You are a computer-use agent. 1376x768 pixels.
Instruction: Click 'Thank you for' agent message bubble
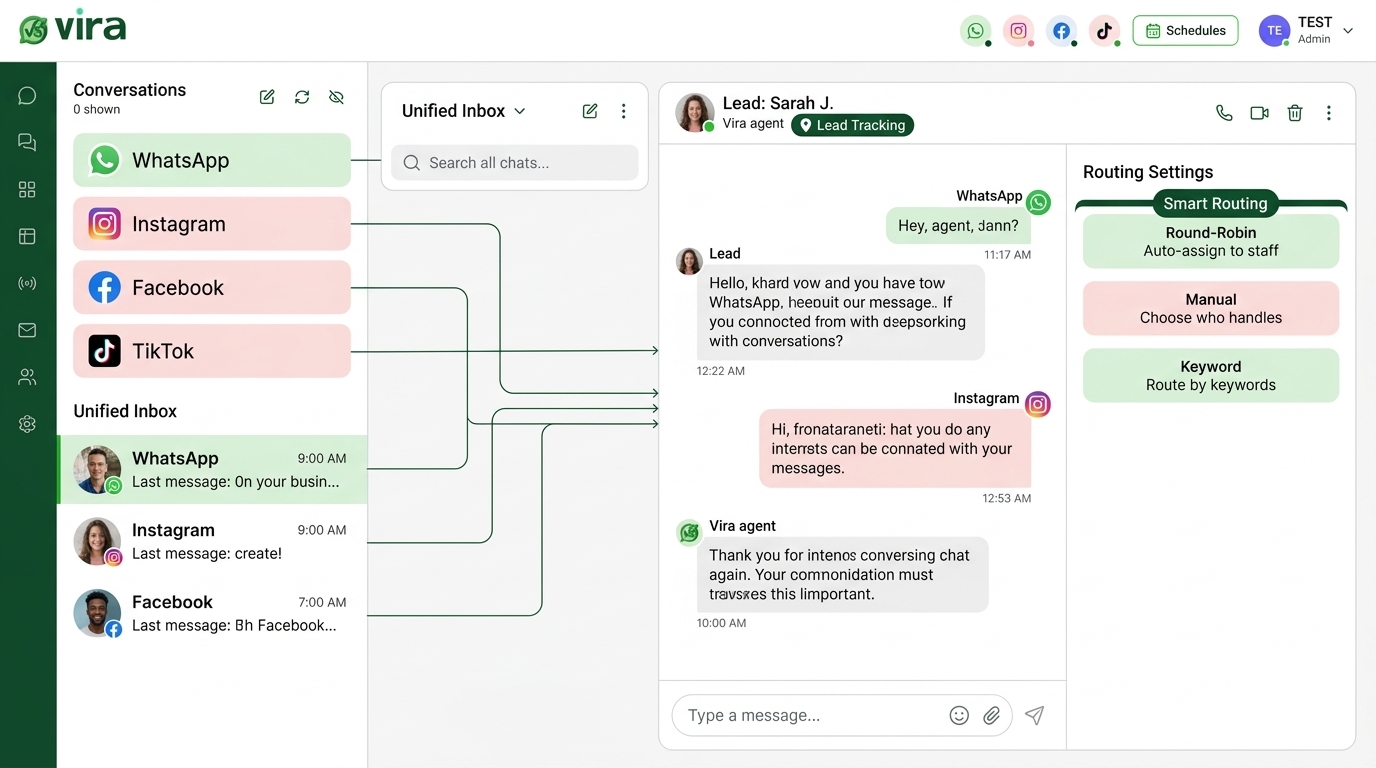point(842,574)
